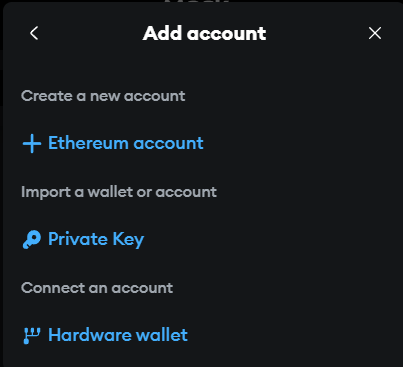Click the Connect an account heading
The image size is (403, 367).
97,288
